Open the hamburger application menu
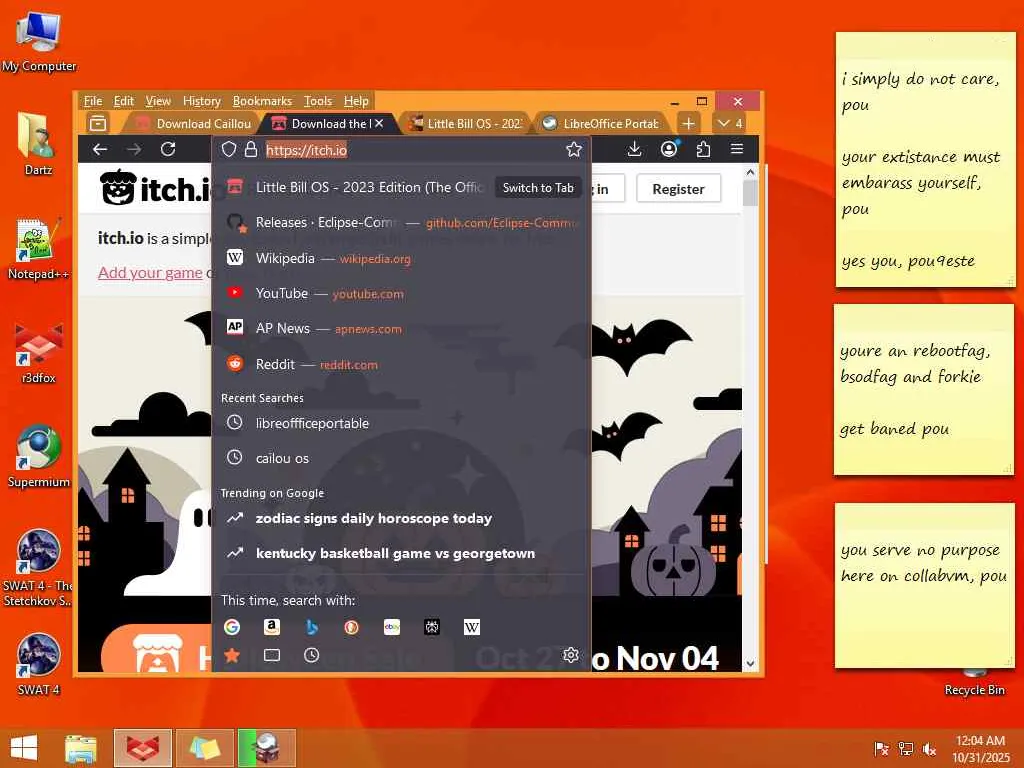The image size is (1024, 768). [x=737, y=150]
